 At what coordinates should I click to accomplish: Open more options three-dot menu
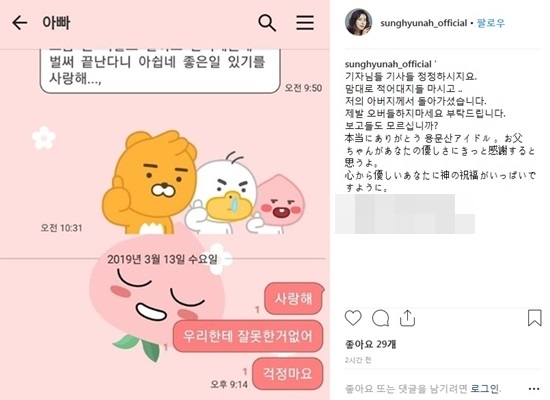tap(534, 389)
